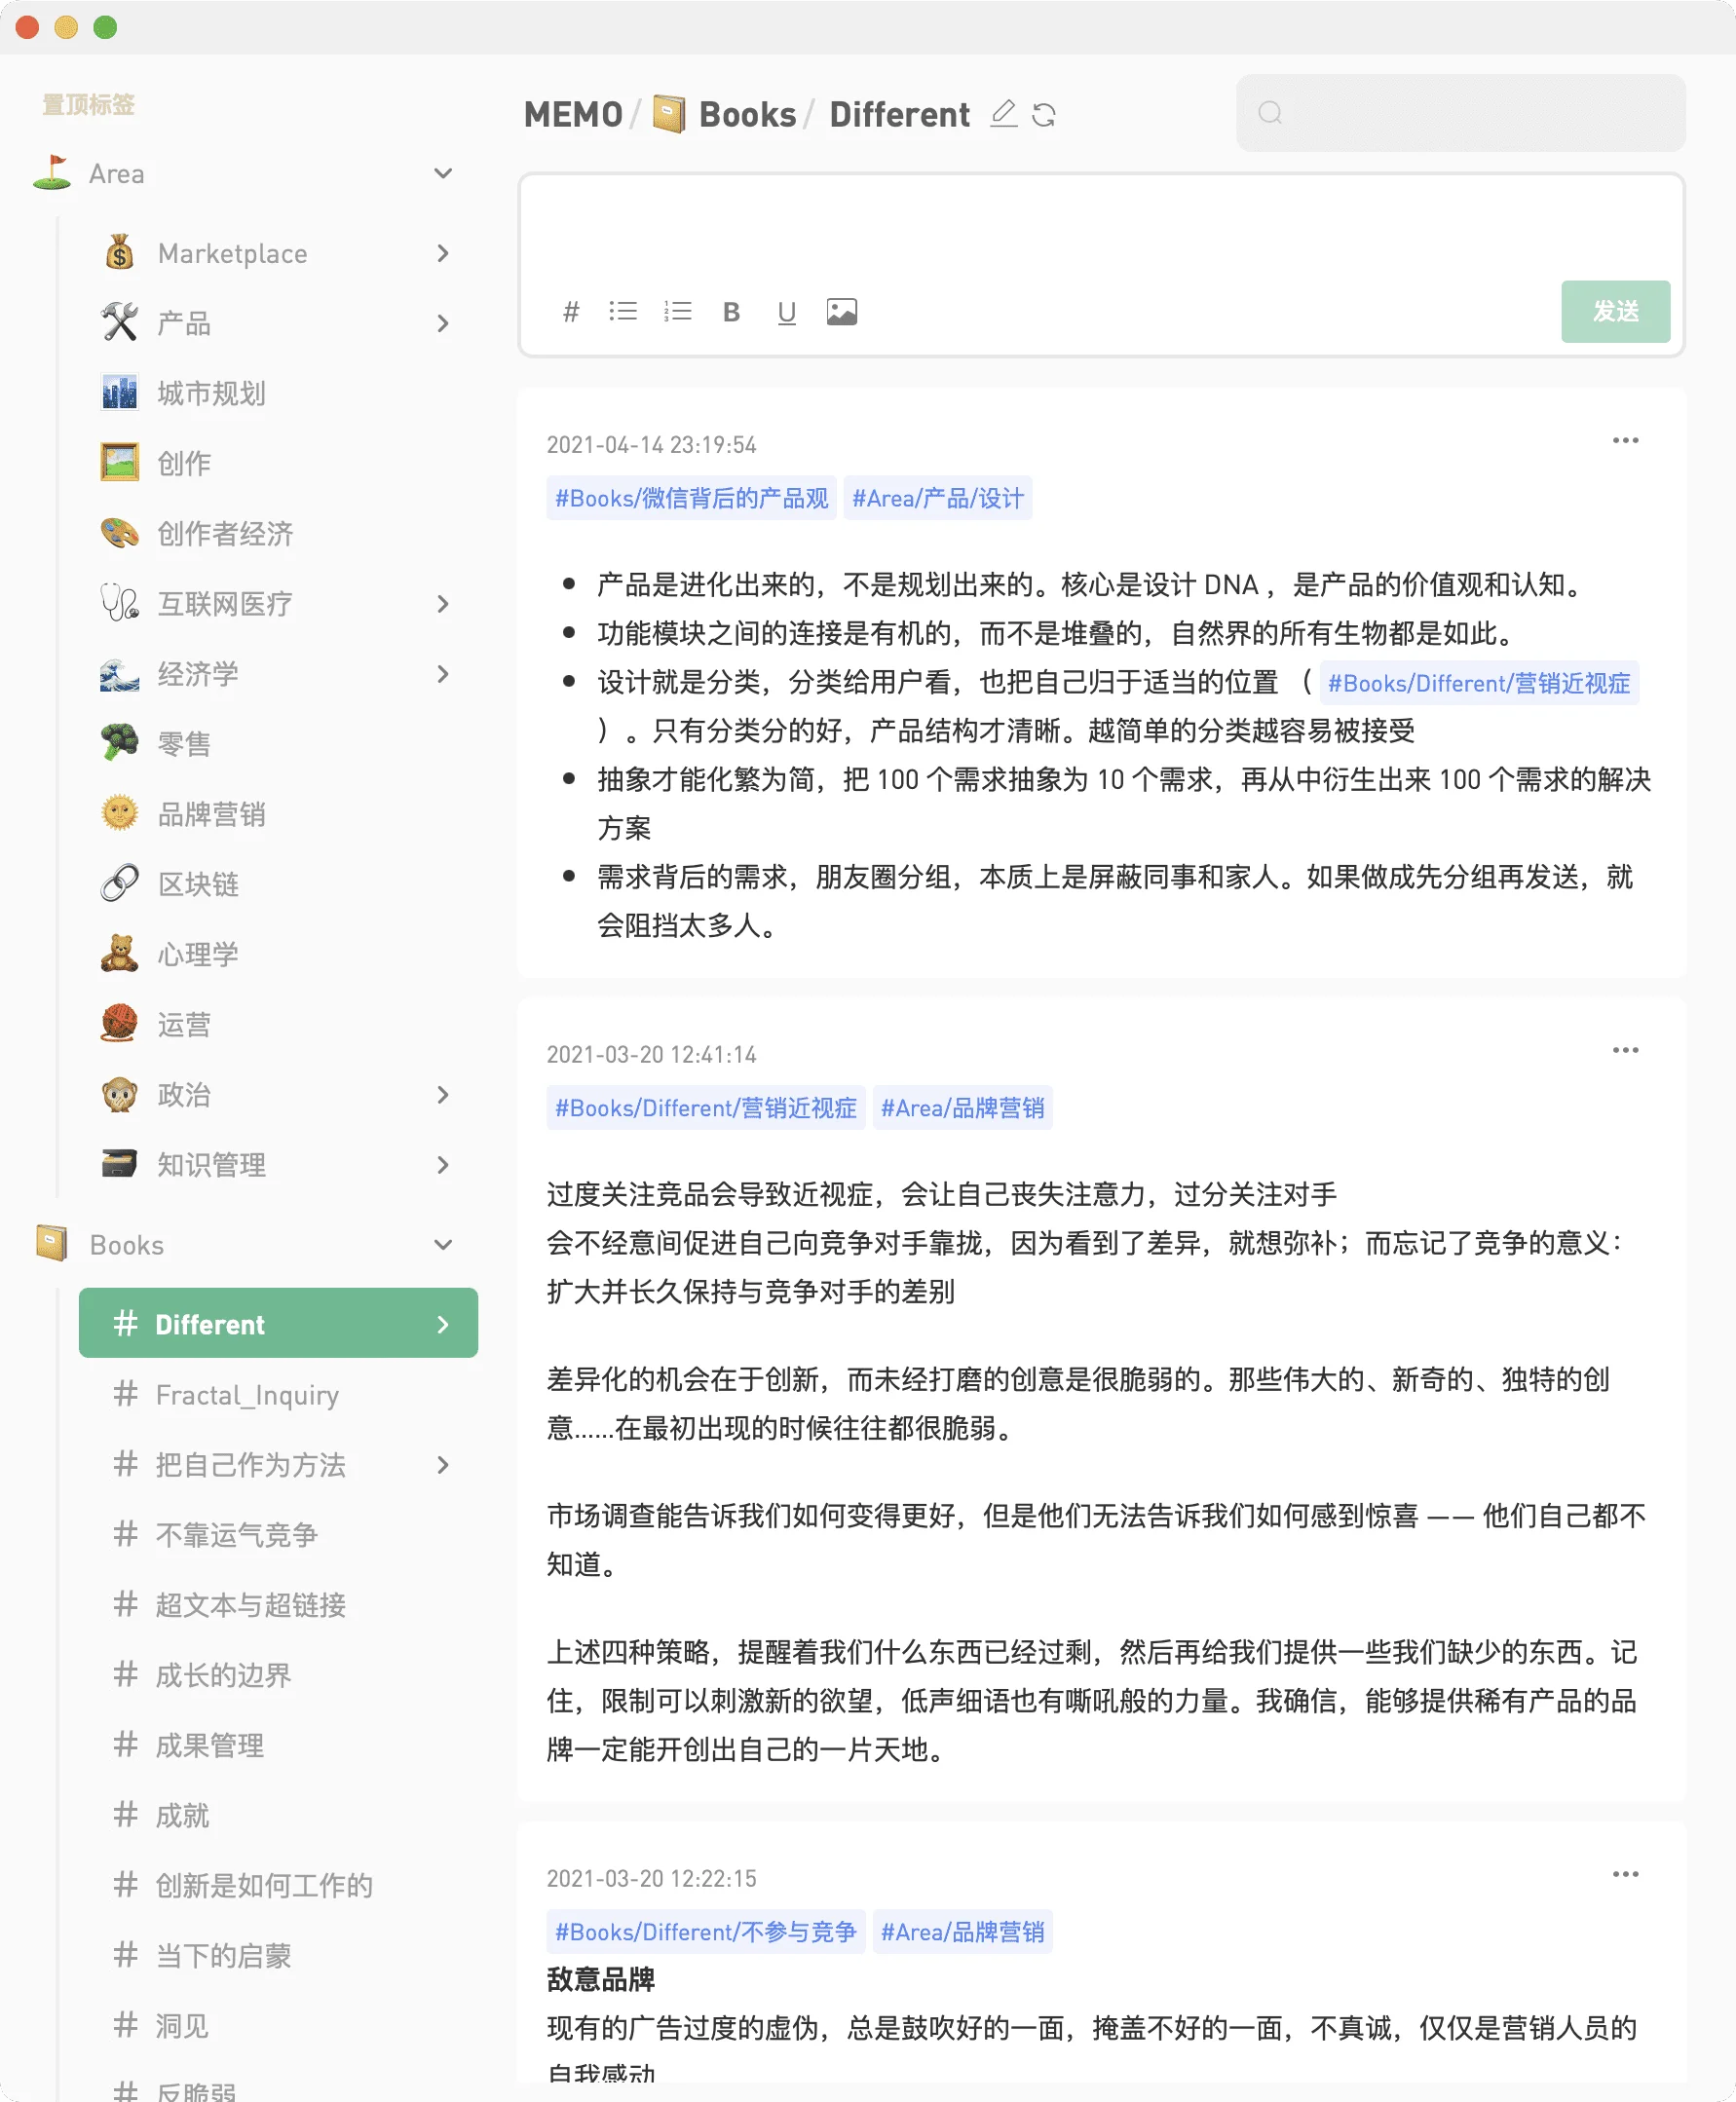Open the 成果管理 tag

pyautogui.click(x=278, y=1745)
